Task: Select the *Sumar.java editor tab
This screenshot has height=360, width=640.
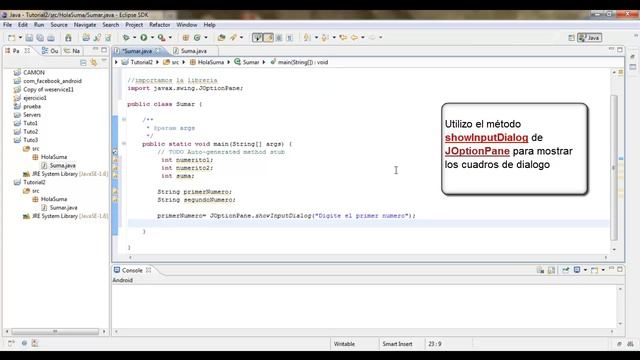Action: [x=138, y=51]
